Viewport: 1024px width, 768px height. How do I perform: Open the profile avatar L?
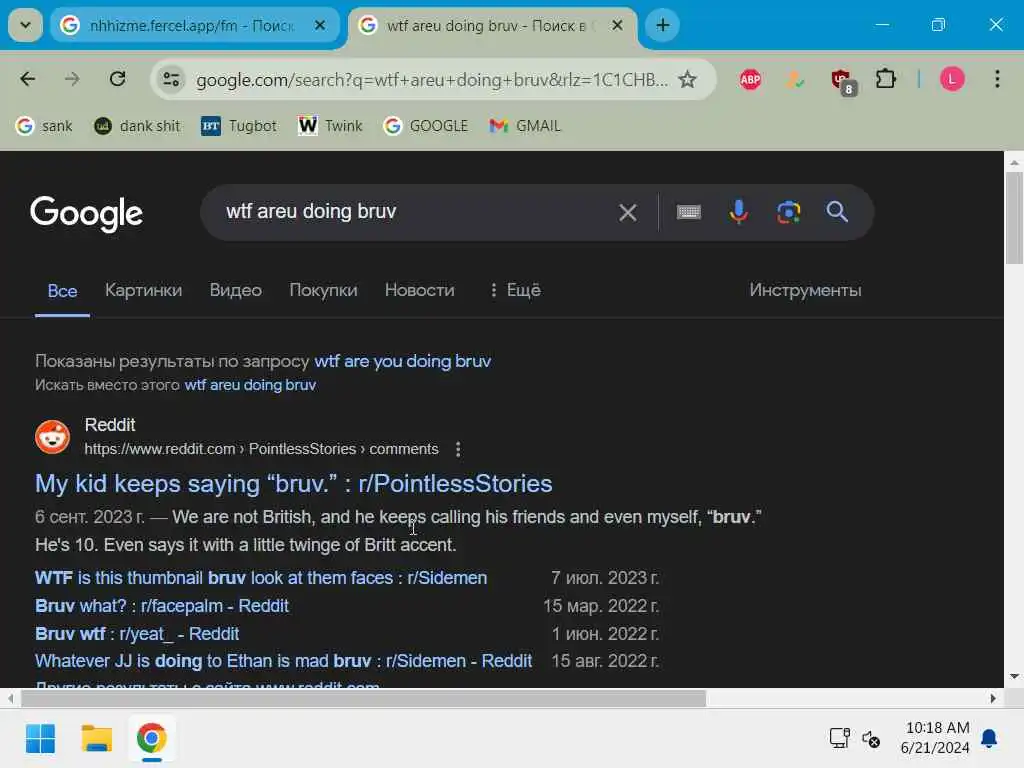952,80
